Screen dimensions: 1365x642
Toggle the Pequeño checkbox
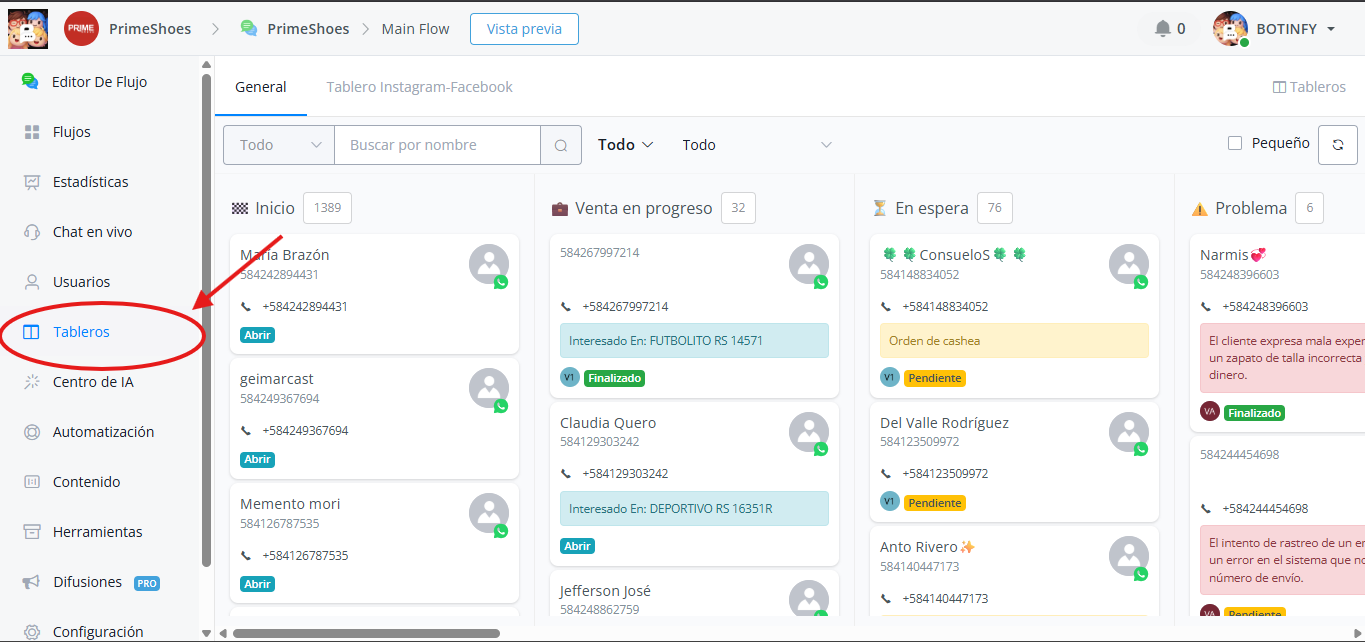pos(1235,143)
